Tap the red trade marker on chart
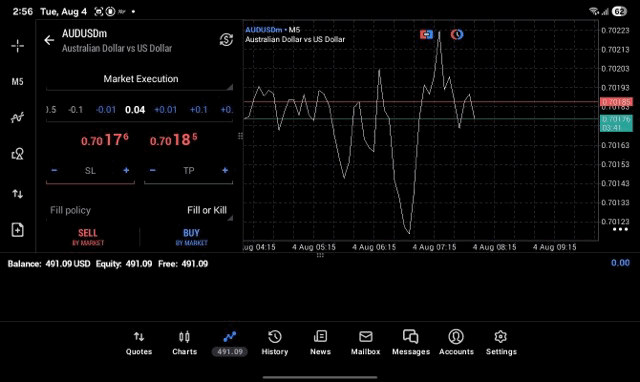This screenshot has width=640, height=382. (426, 34)
